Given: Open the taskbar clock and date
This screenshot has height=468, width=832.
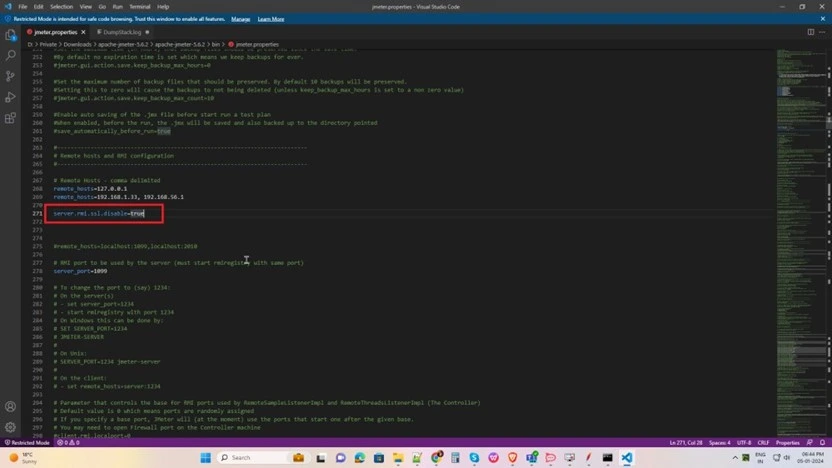Looking at the screenshot, I should coord(812,458).
